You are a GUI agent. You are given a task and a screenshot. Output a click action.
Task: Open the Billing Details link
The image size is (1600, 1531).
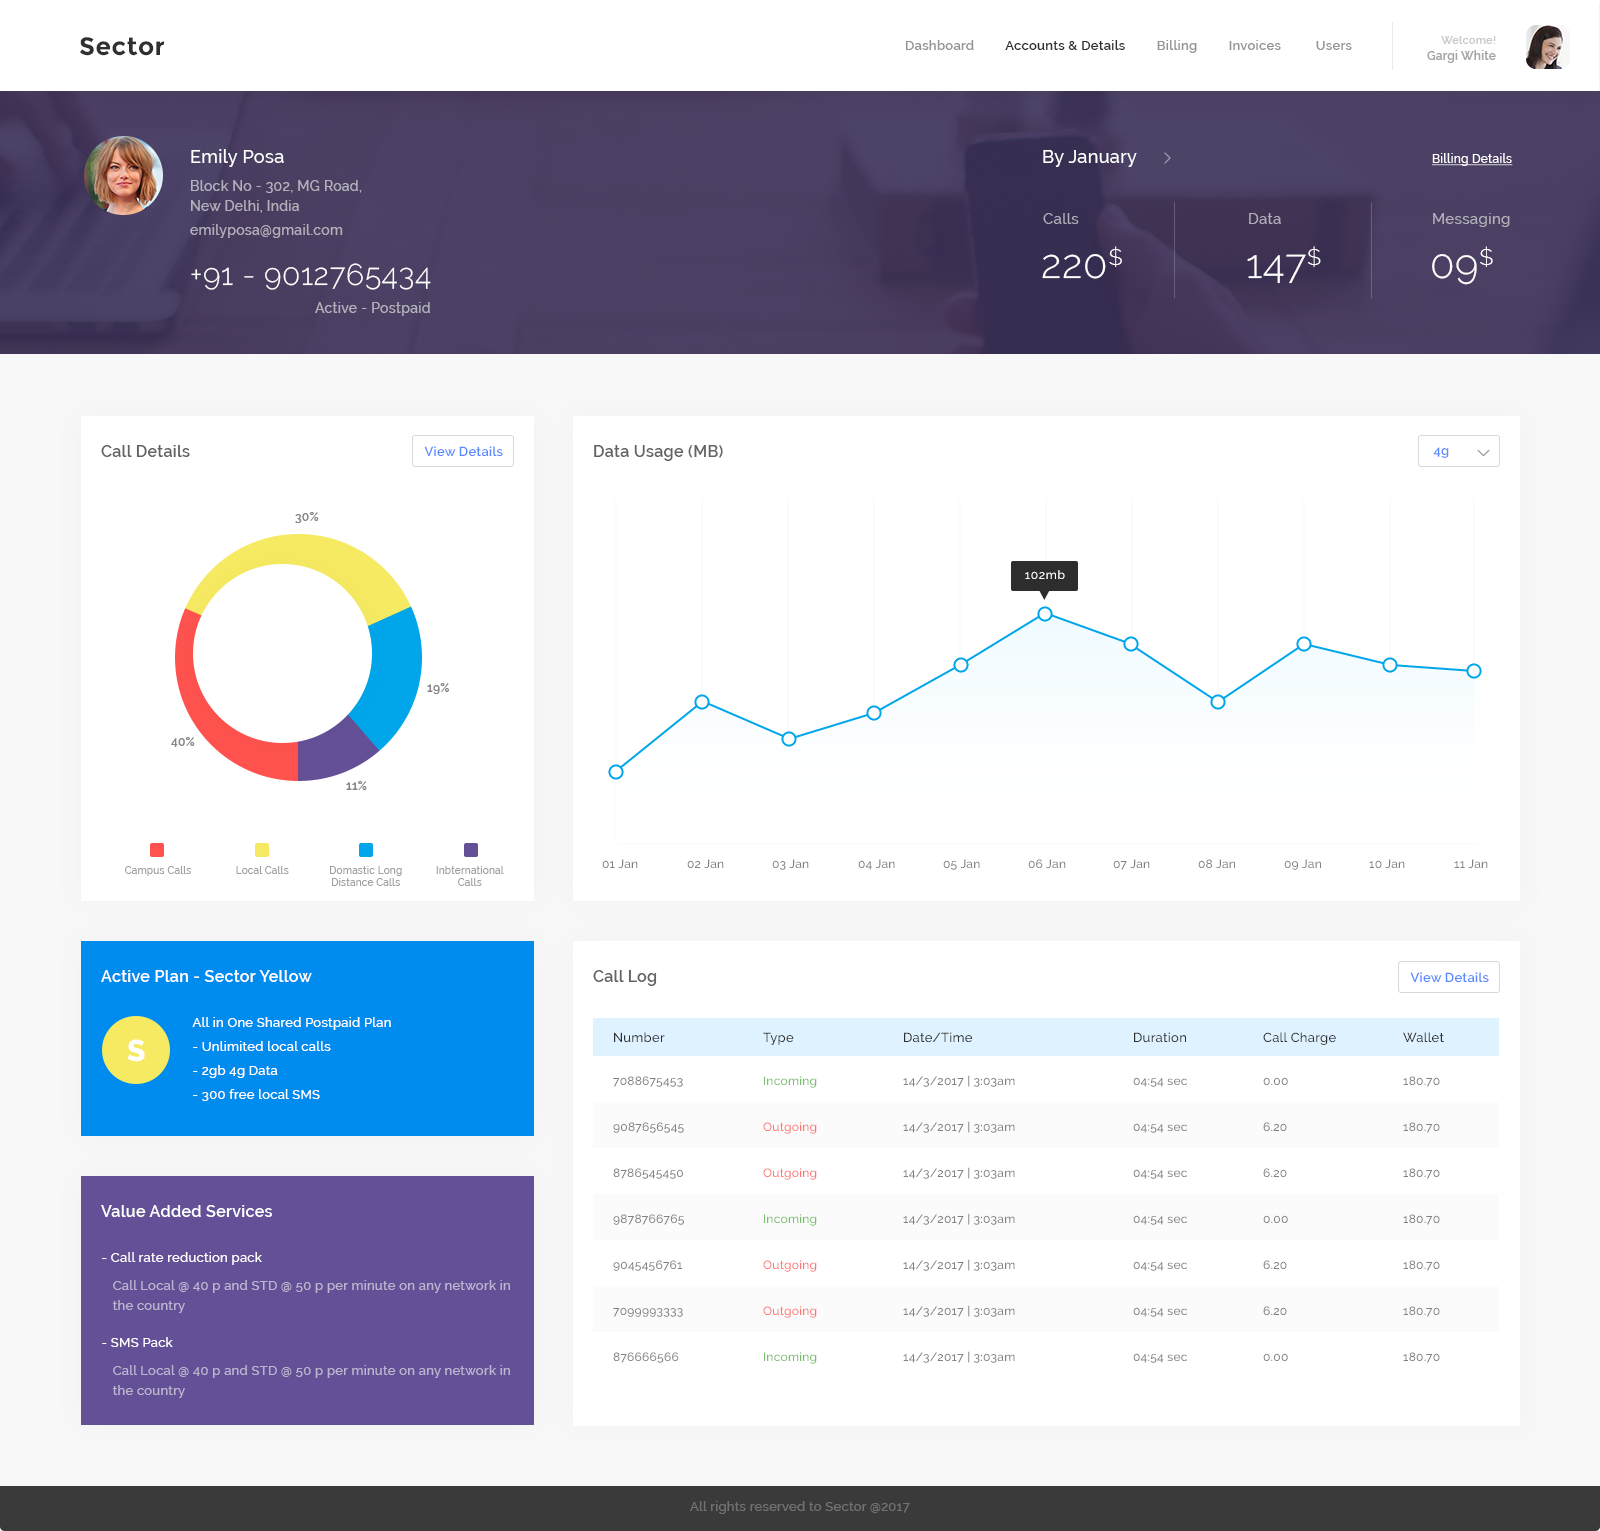click(x=1471, y=159)
